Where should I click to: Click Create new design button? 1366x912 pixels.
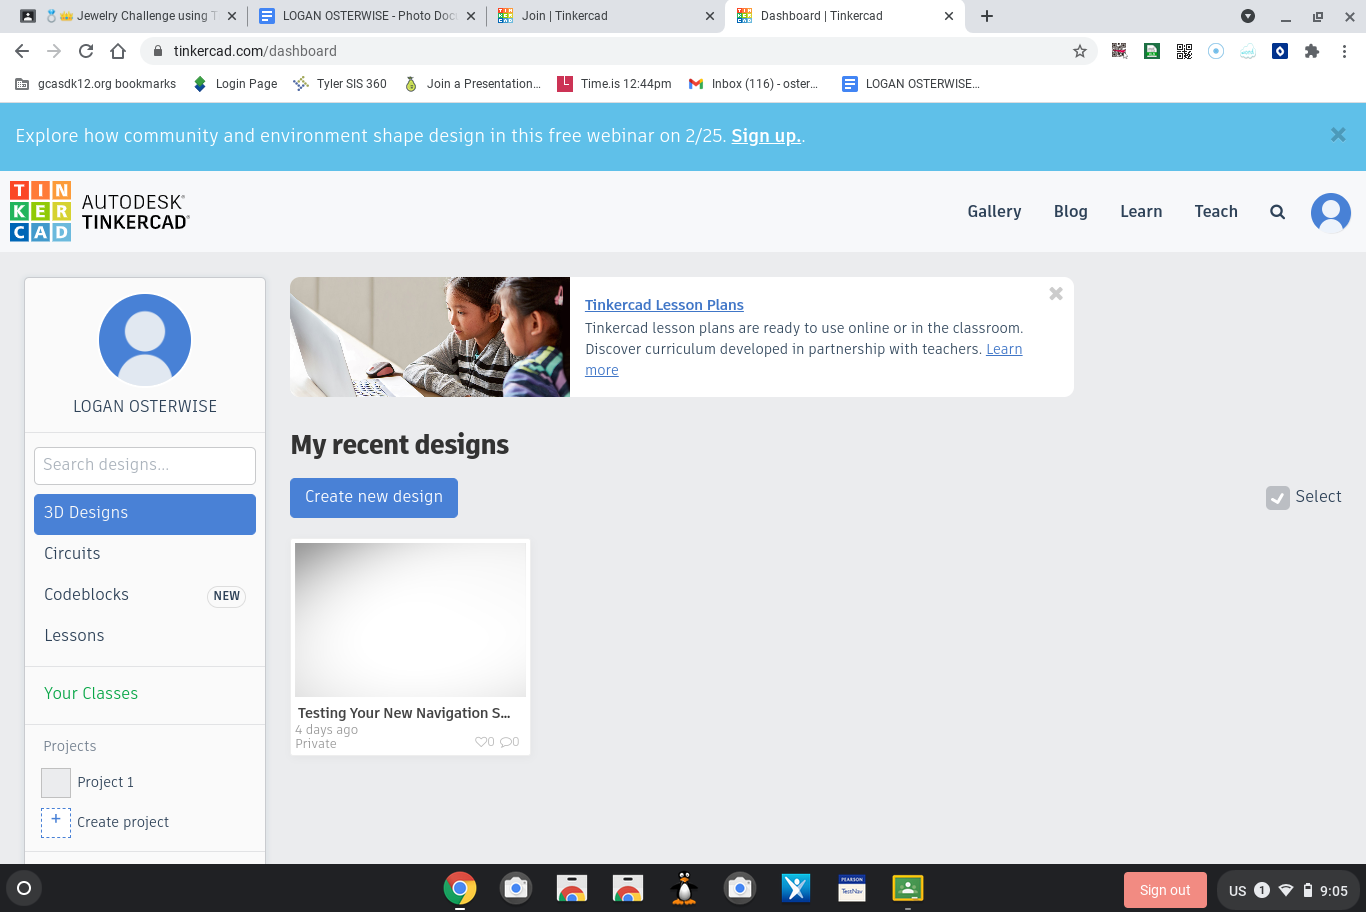[x=374, y=498]
